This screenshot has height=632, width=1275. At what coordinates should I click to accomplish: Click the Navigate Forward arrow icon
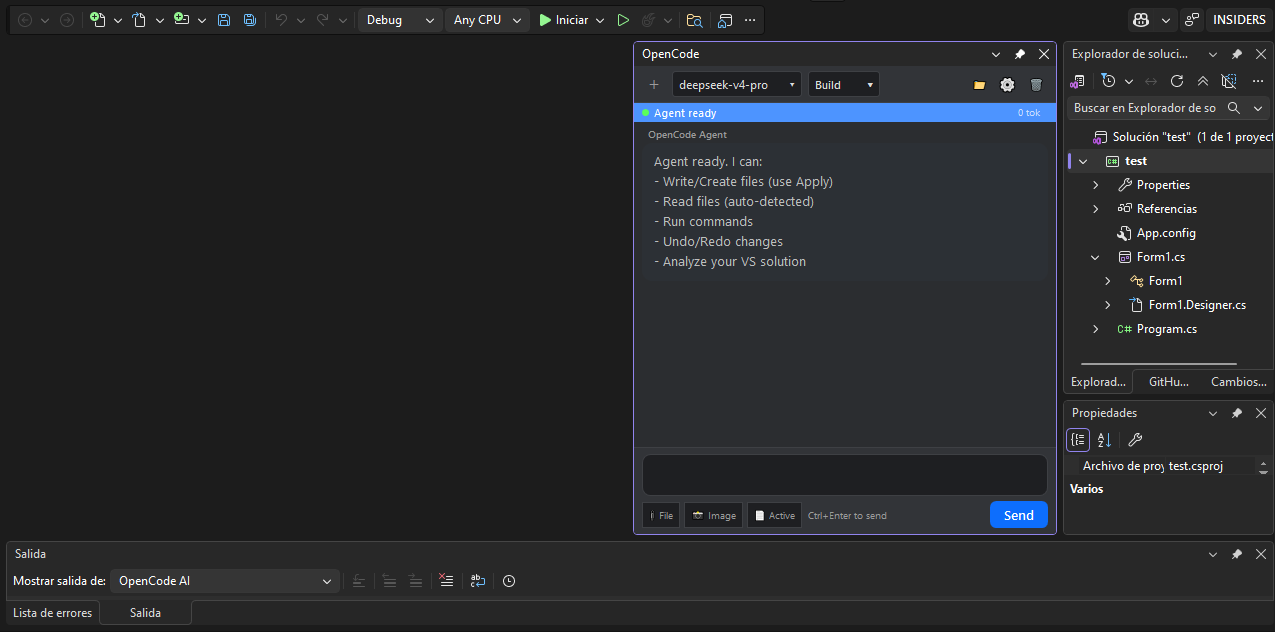[67, 20]
